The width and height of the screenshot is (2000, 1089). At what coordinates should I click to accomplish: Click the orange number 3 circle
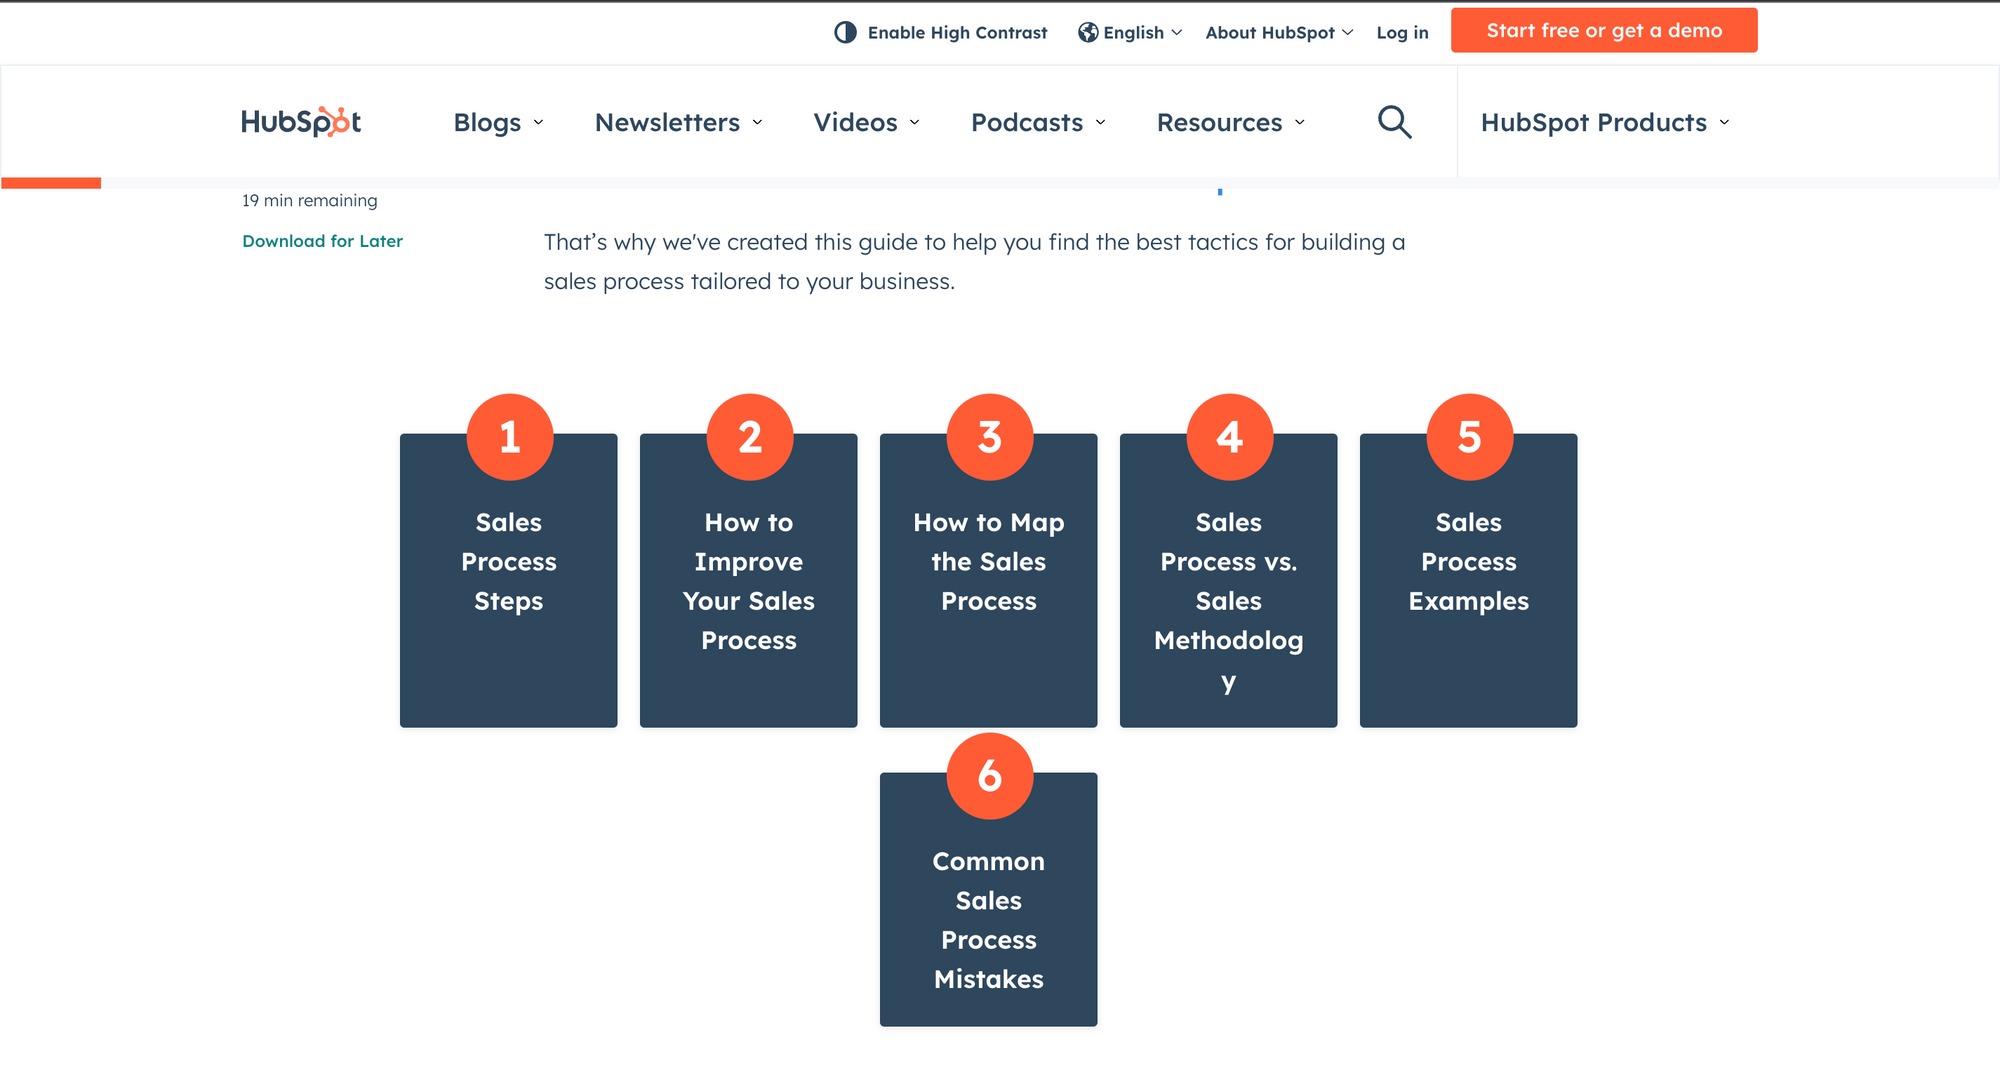[990, 437]
